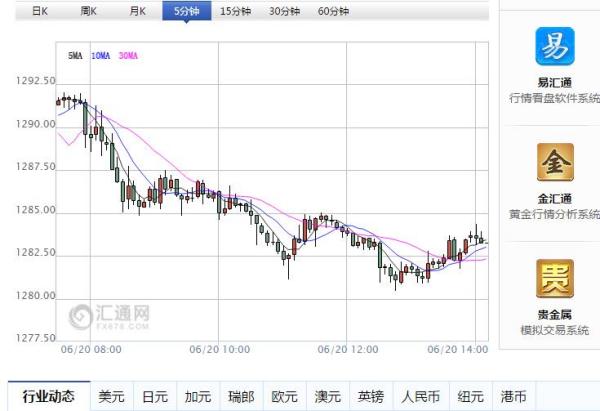Screen dimensions: 600x411
Task: Click the blue 10MA legend label
Action: click(x=101, y=56)
